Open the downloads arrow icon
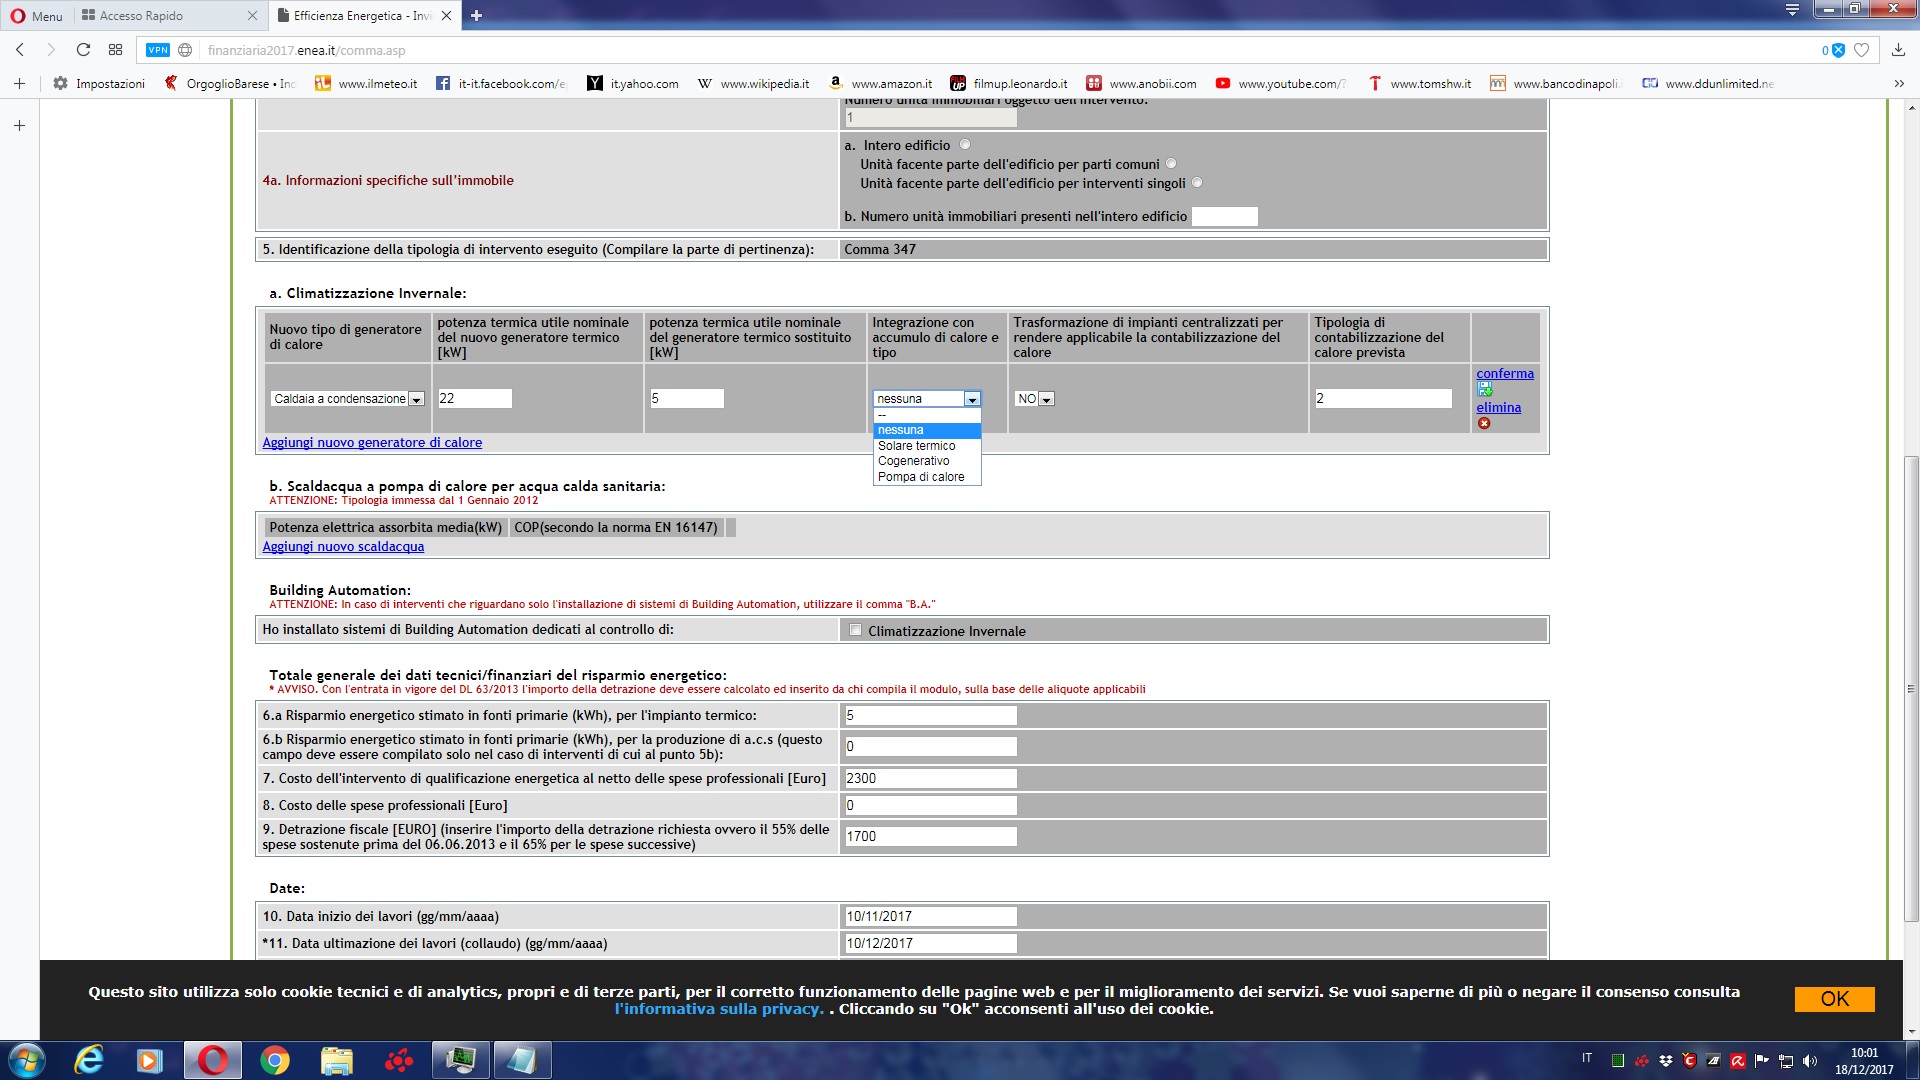Viewport: 1920px width, 1080px height. pos(1898,50)
